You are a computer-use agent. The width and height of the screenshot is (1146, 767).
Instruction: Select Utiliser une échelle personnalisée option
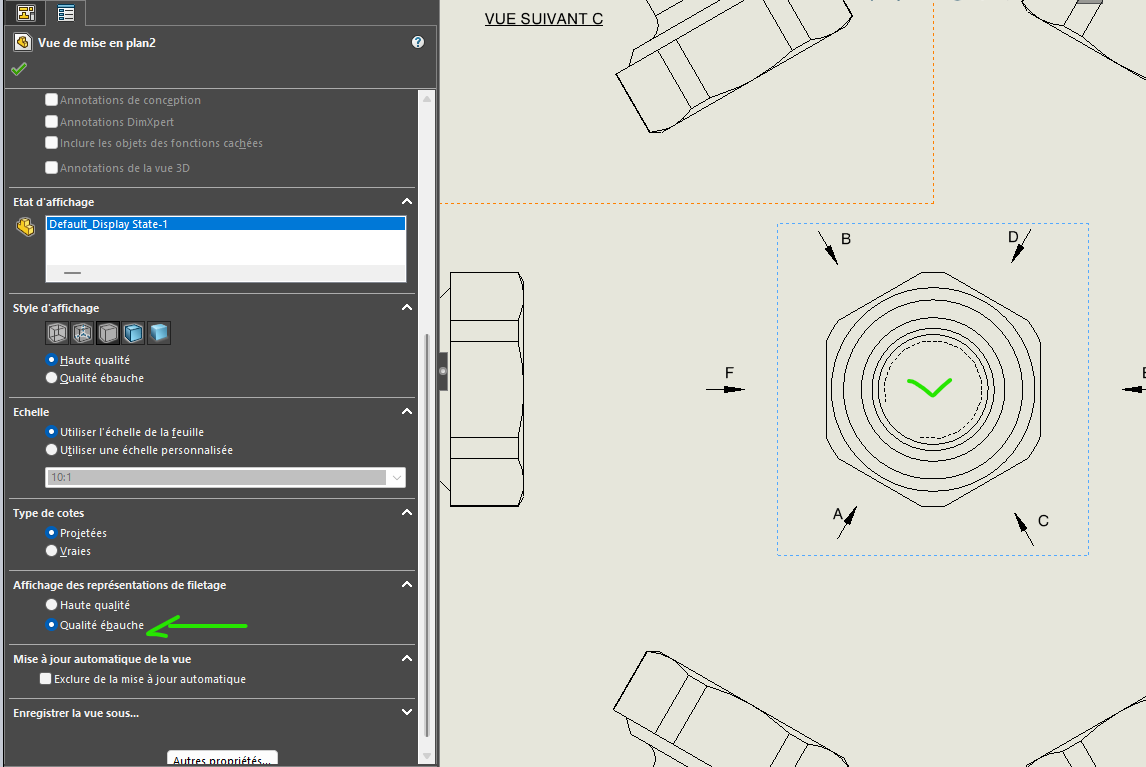(x=52, y=450)
